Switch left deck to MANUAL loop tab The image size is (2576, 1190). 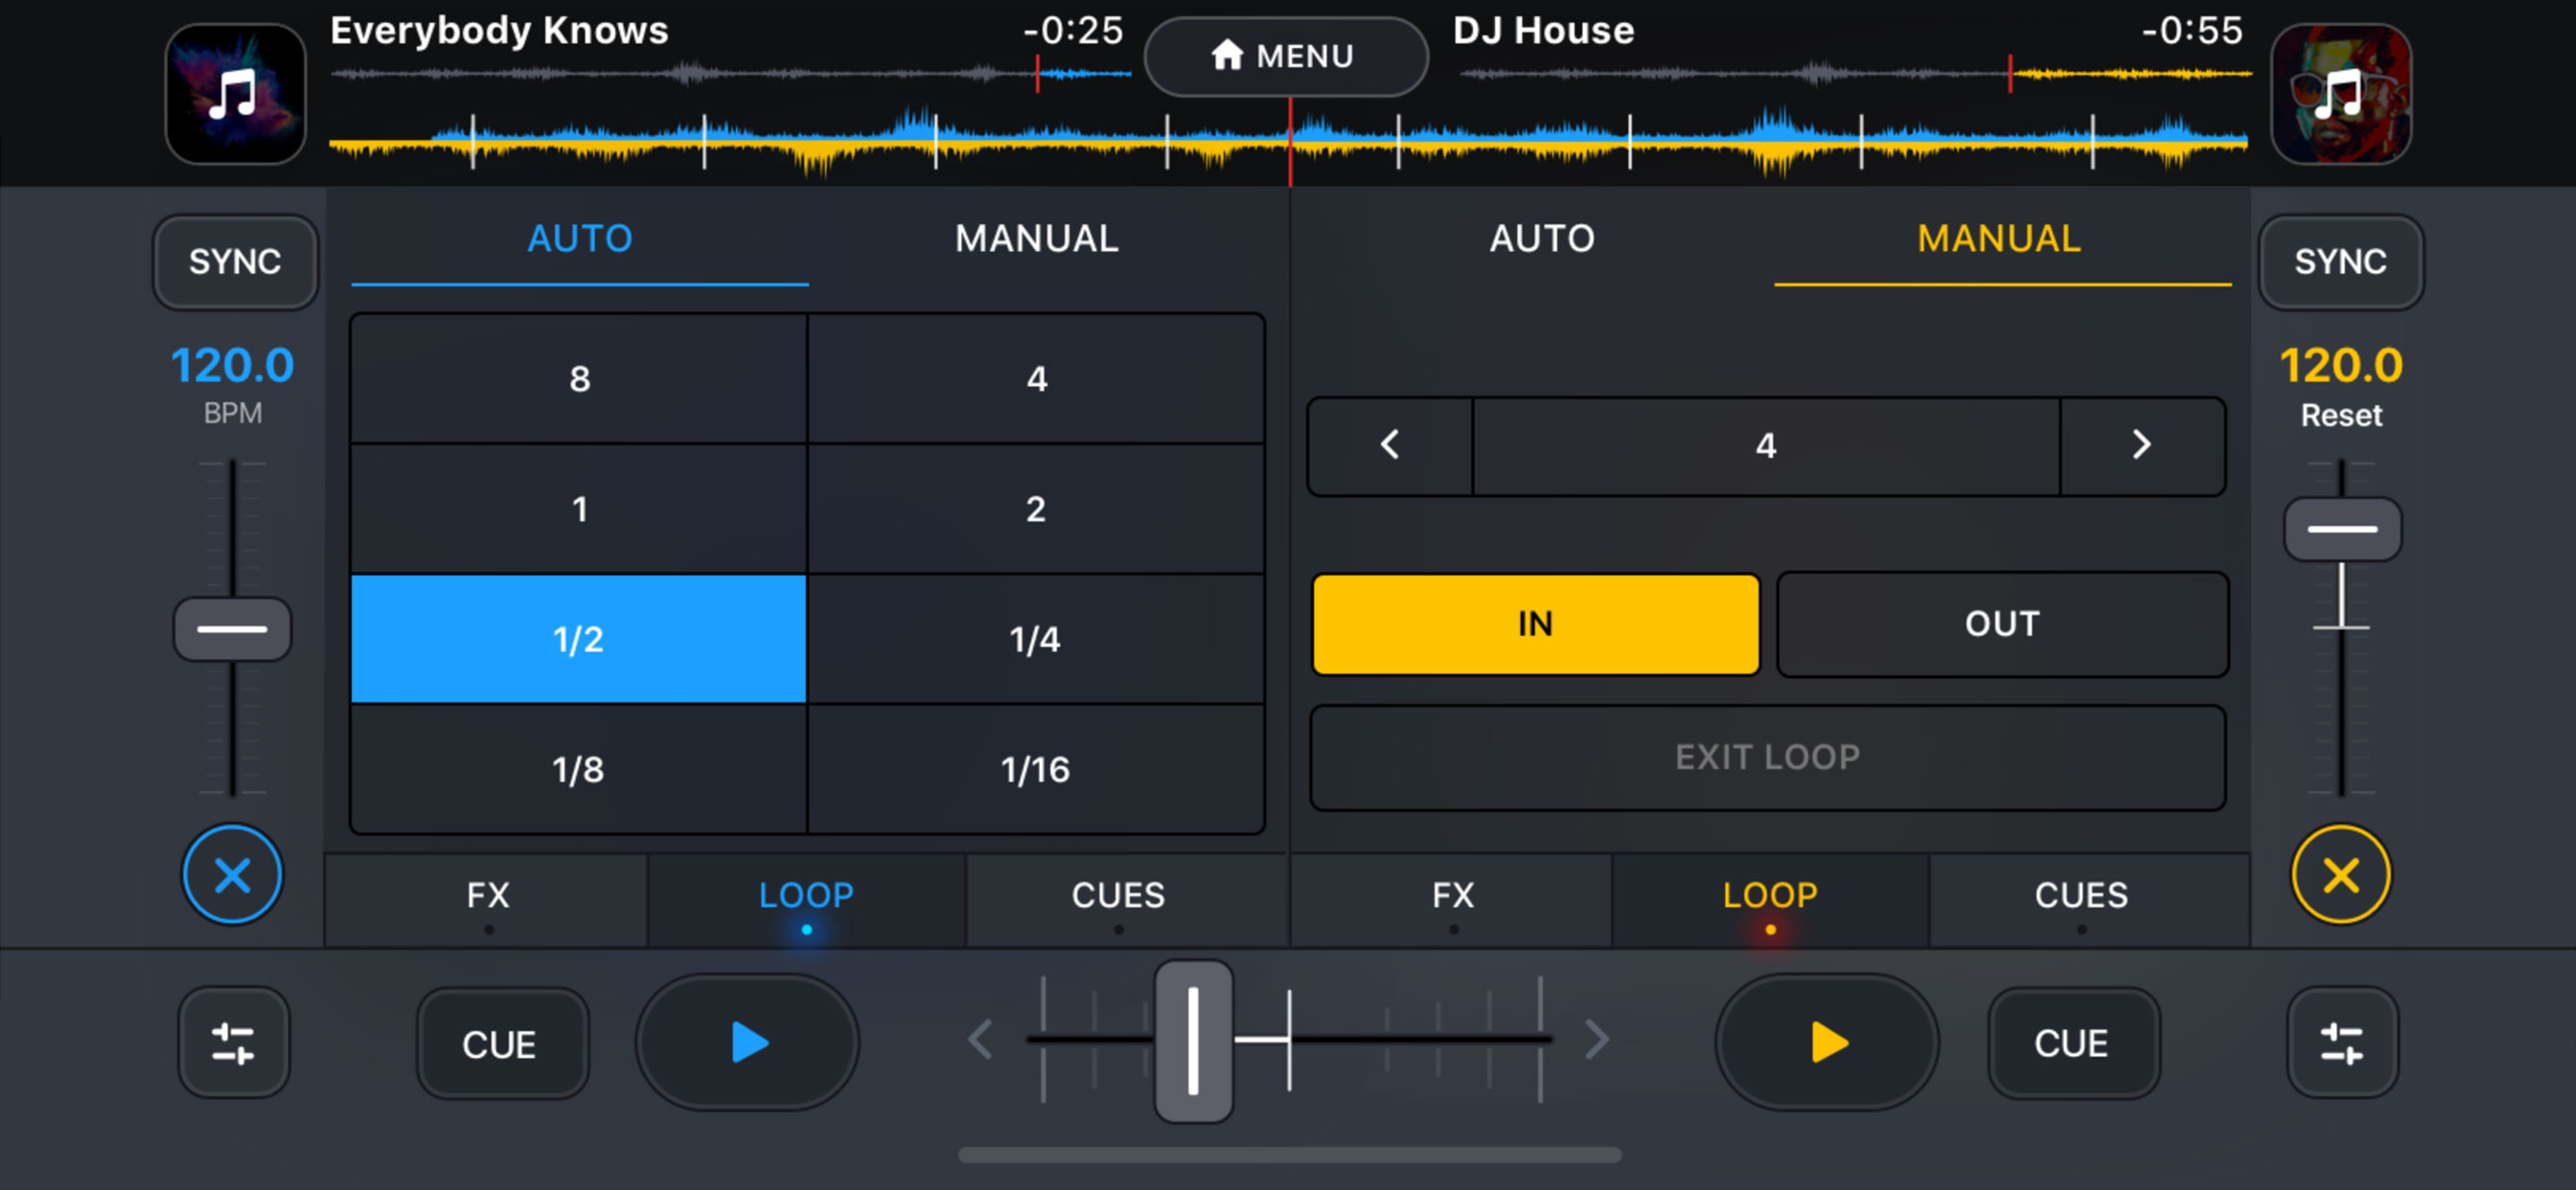point(1036,240)
